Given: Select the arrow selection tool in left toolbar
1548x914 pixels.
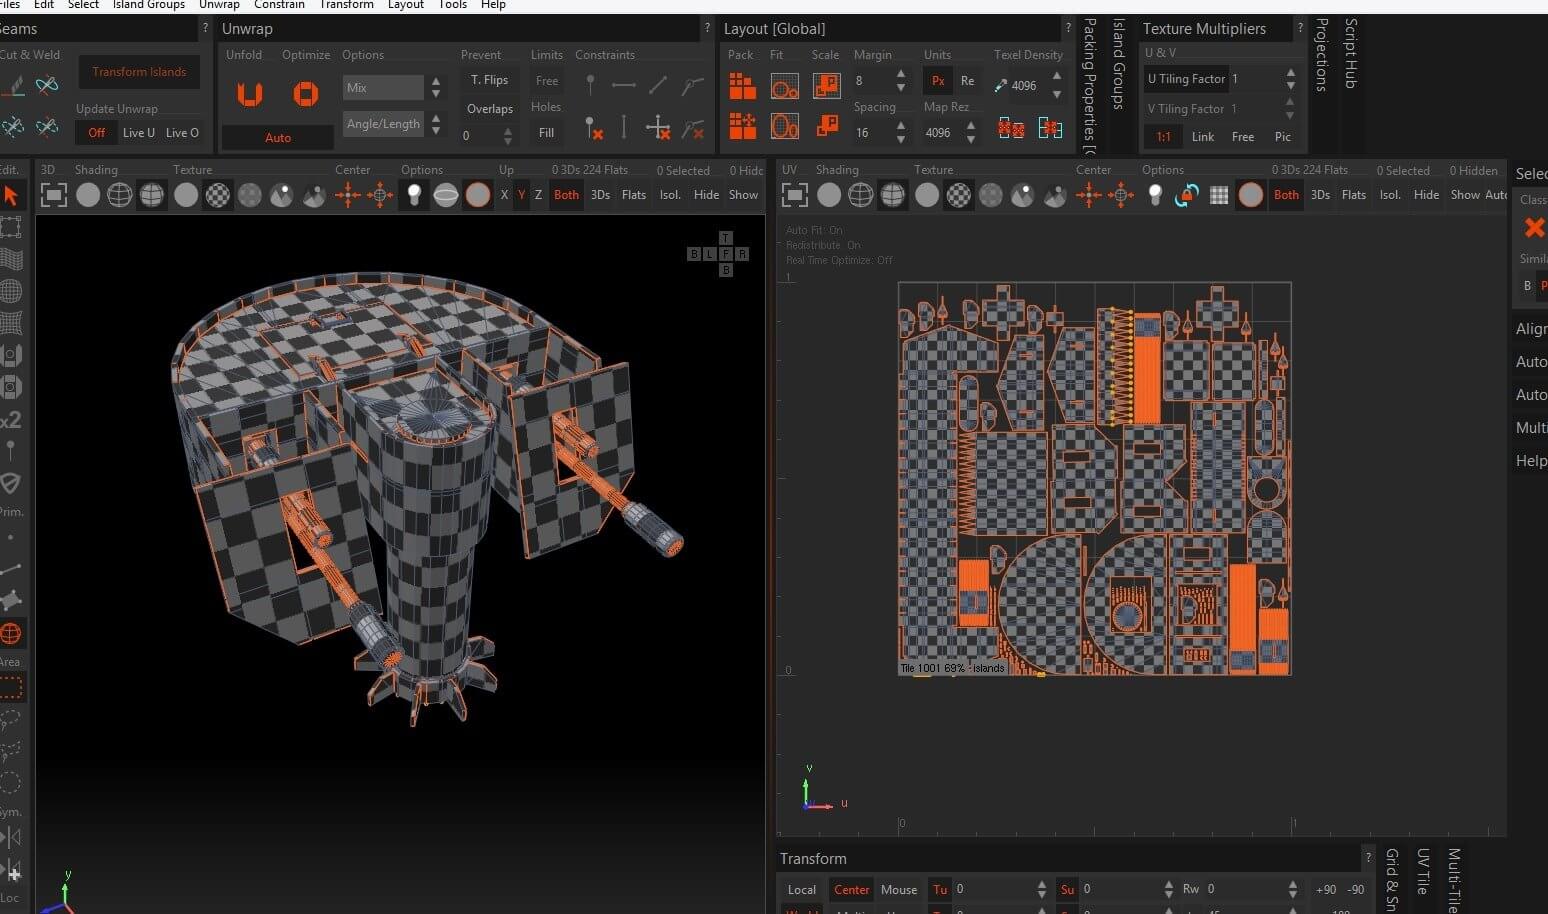Looking at the screenshot, I should (x=11, y=196).
